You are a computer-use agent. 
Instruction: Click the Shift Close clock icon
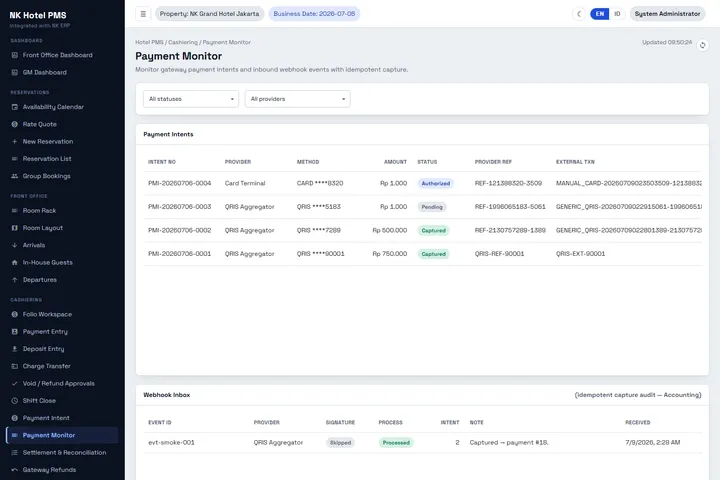coord(15,401)
